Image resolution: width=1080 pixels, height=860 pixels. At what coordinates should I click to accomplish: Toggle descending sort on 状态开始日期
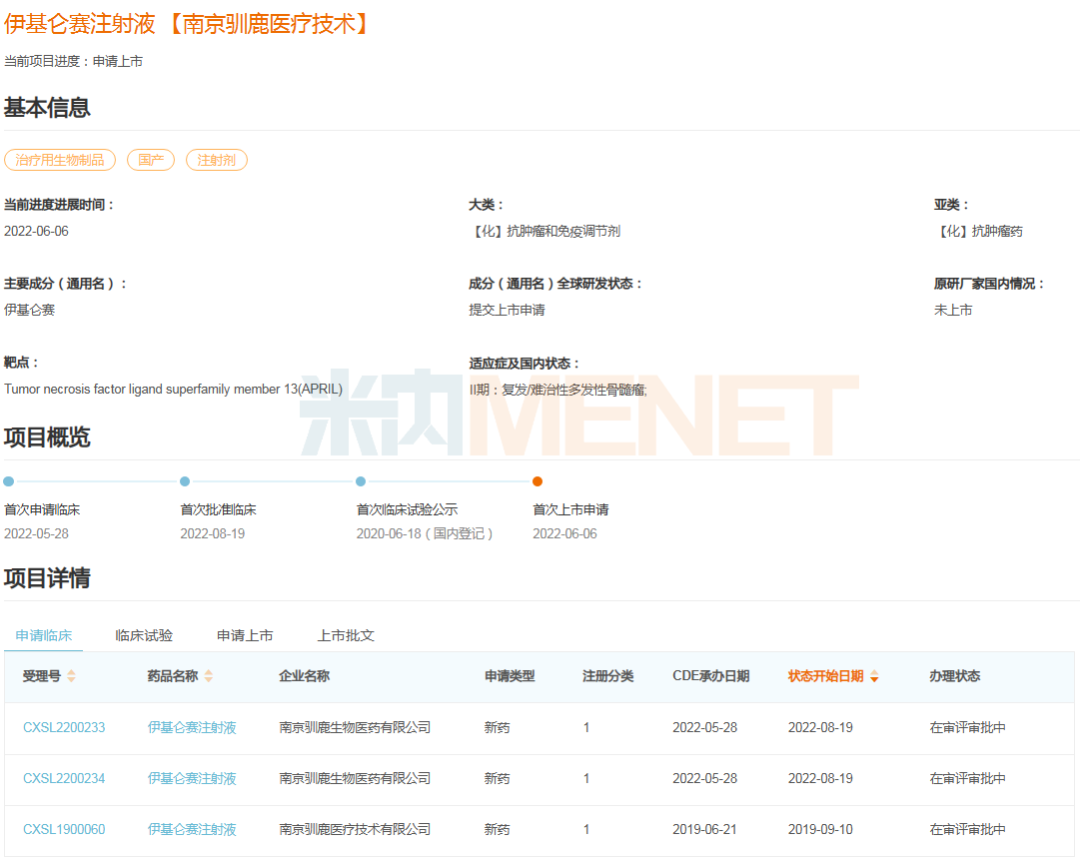coord(874,676)
